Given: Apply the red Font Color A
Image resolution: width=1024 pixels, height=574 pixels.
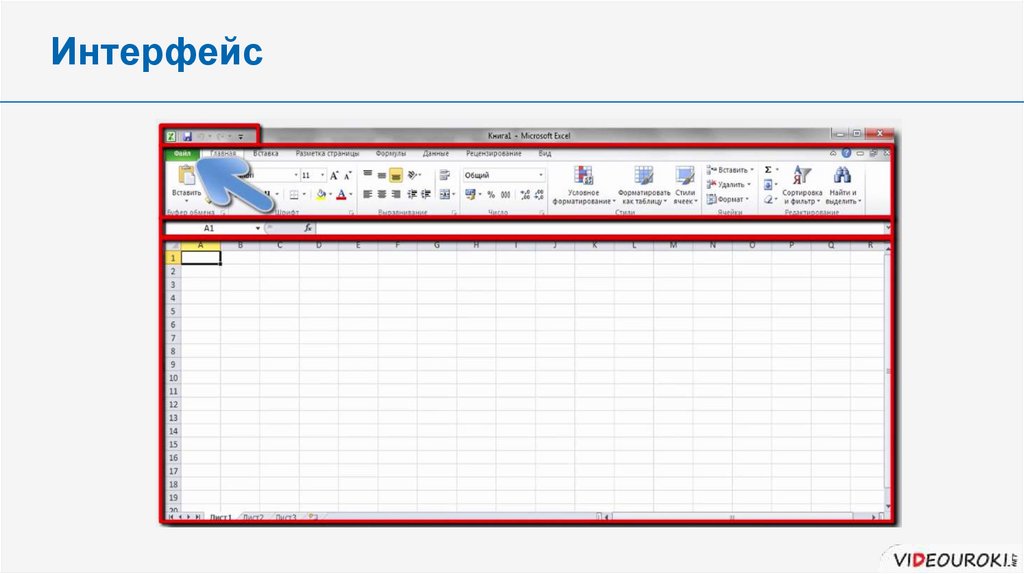Looking at the screenshot, I should (x=341, y=195).
